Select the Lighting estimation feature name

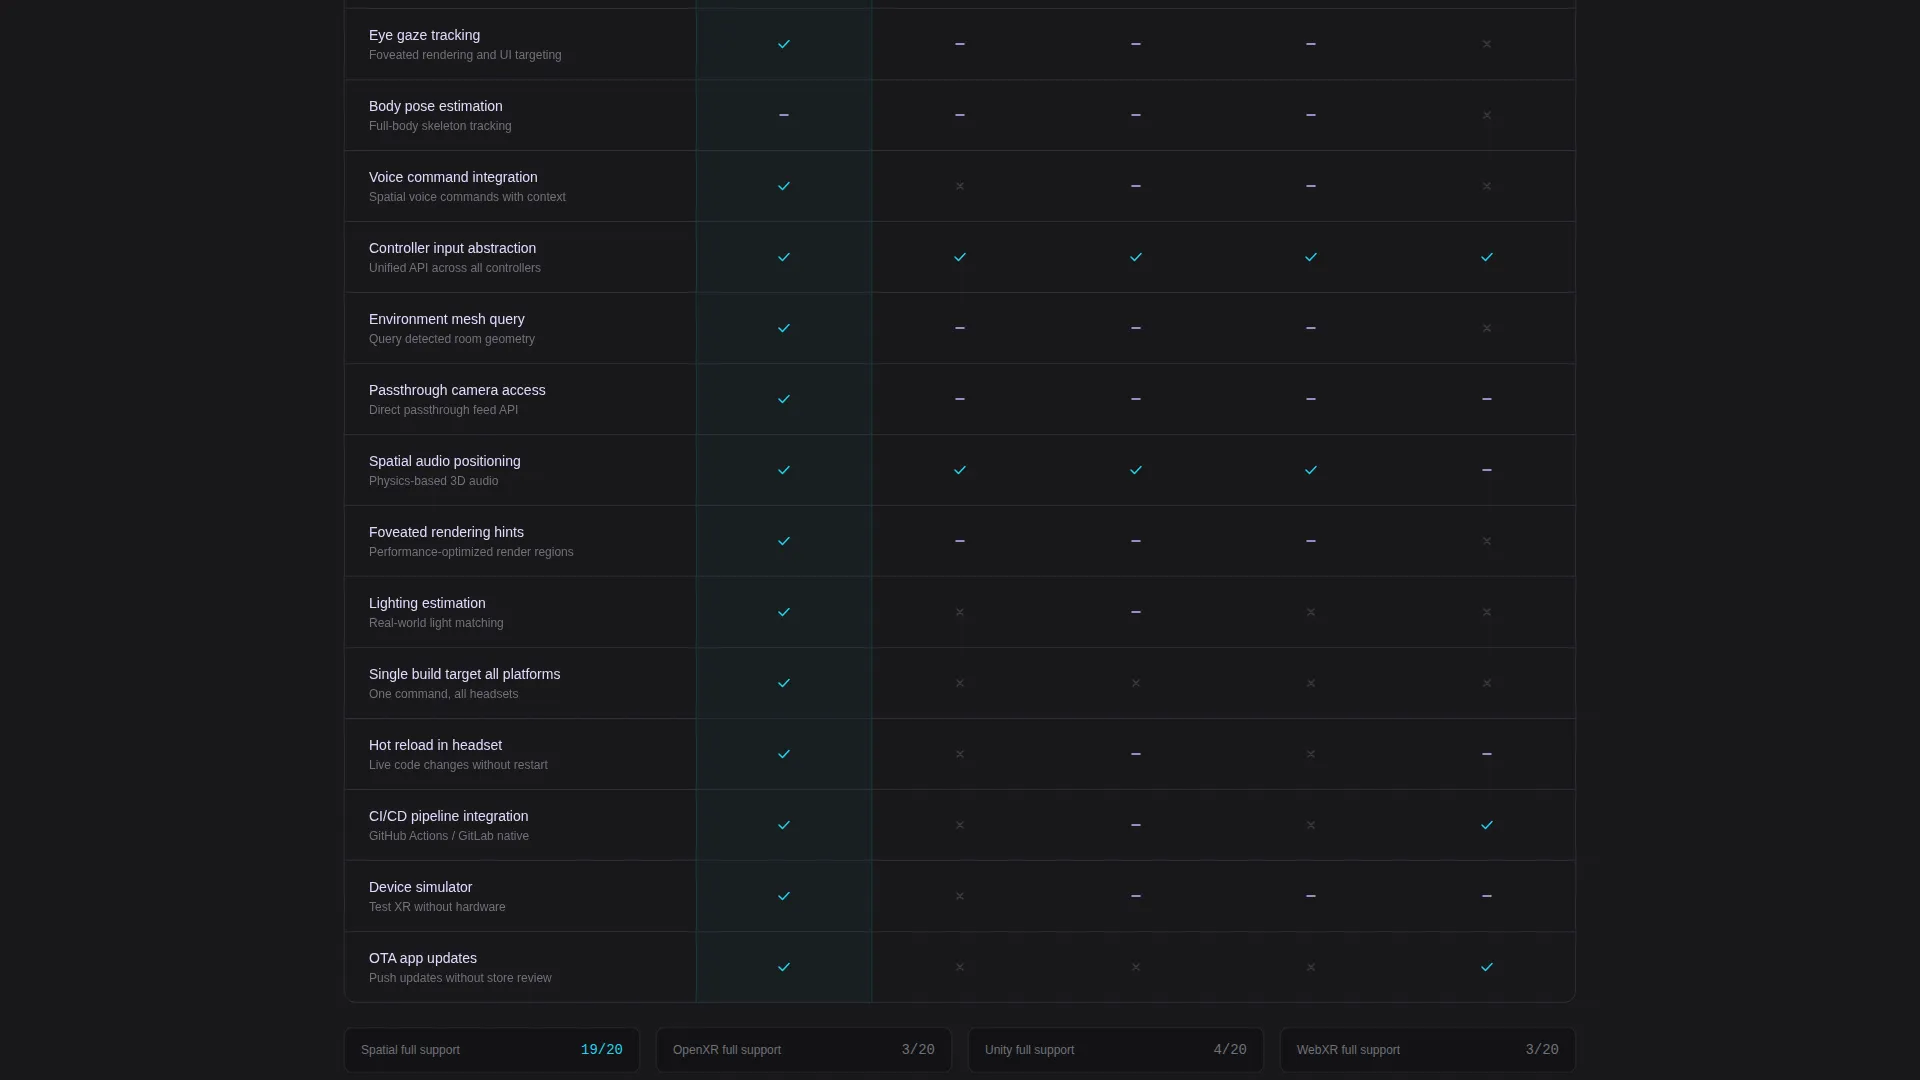point(427,603)
